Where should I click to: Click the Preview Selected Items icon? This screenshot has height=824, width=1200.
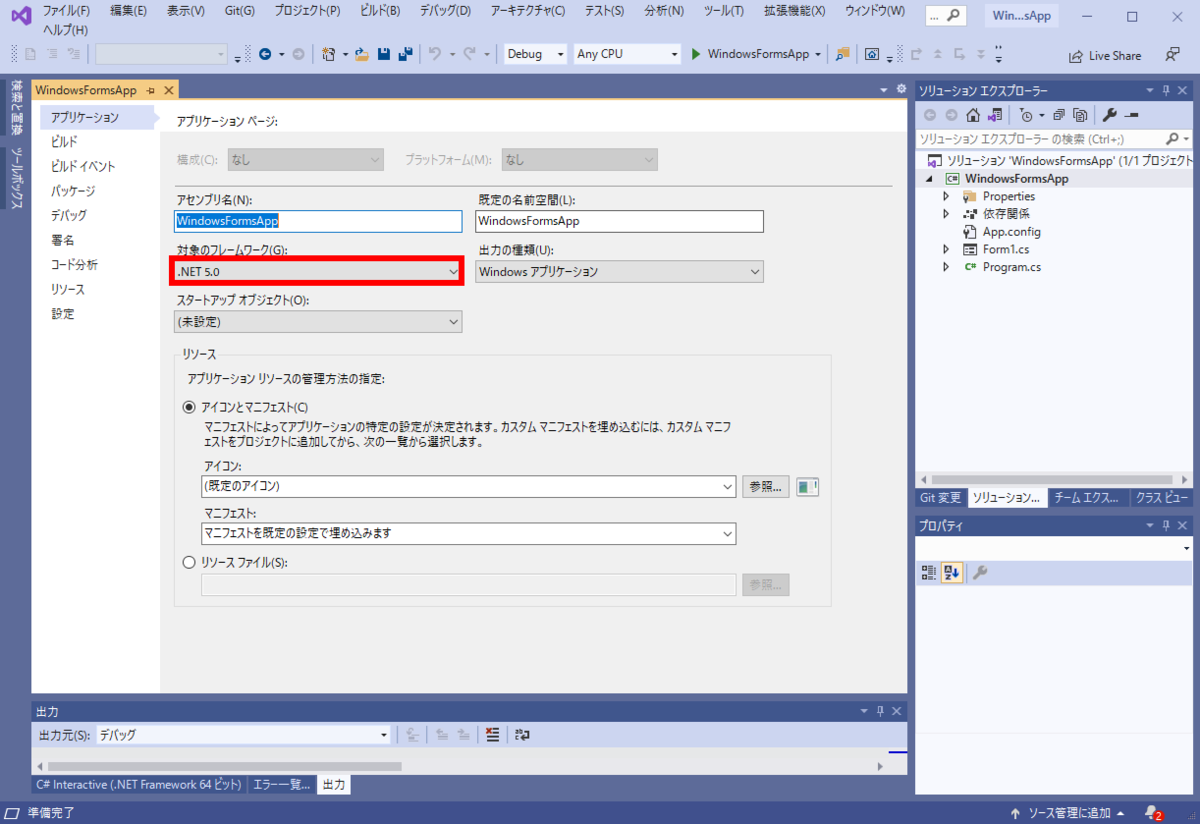tap(1132, 115)
